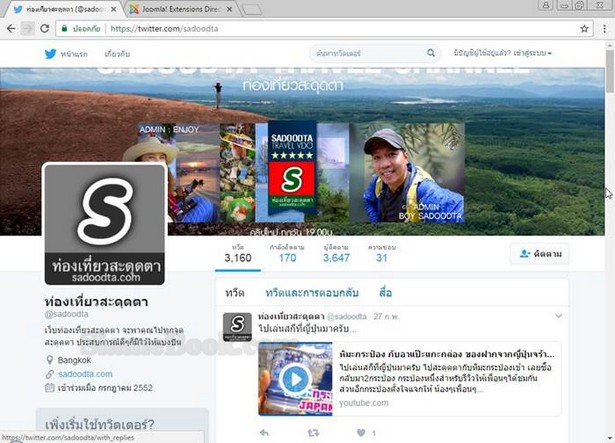
Task: Open the sadoodta.com profile link
Action: click(85, 374)
